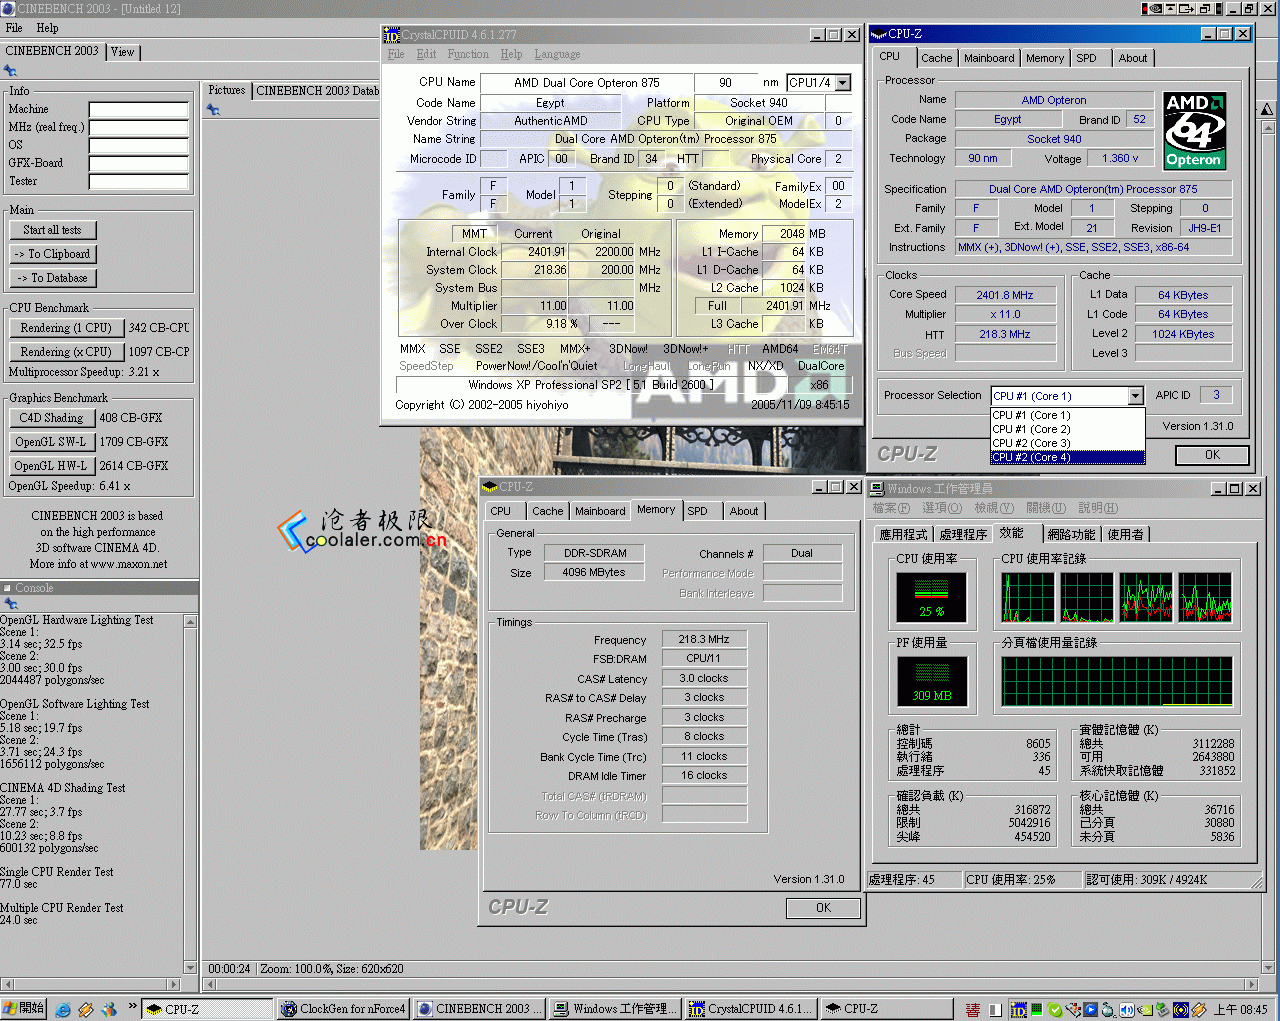Click the Rendering (1 CPU) benchmark button
The height and width of the screenshot is (1021, 1280).
click(66, 328)
